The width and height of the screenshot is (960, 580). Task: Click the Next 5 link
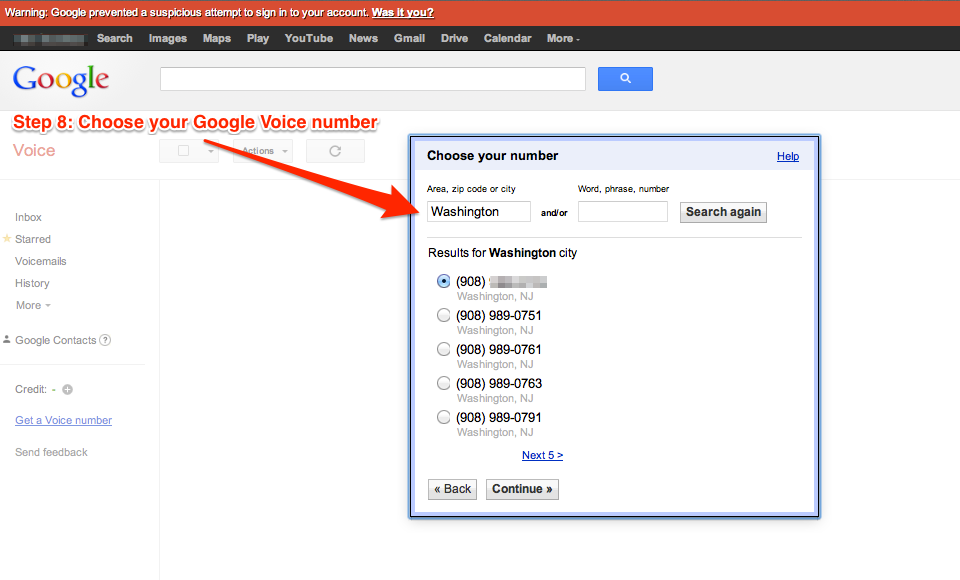[x=542, y=455]
